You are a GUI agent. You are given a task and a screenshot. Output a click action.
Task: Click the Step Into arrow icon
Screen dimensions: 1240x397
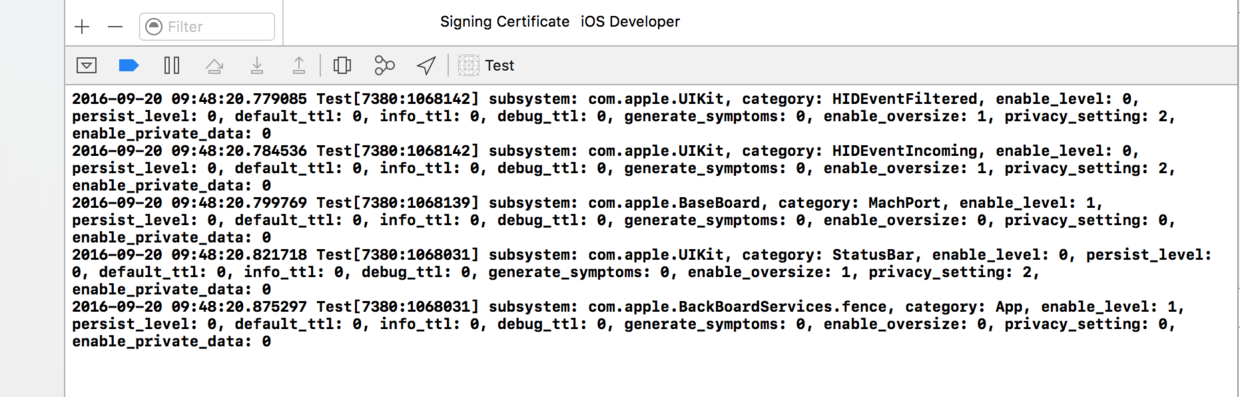(x=257, y=66)
